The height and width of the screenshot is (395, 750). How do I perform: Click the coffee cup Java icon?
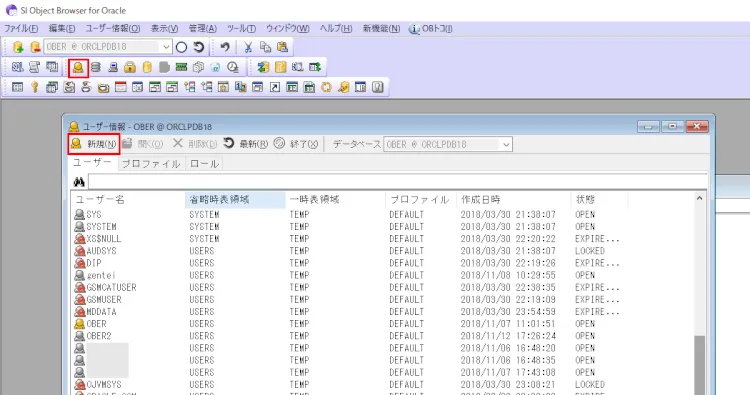click(x=86, y=87)
